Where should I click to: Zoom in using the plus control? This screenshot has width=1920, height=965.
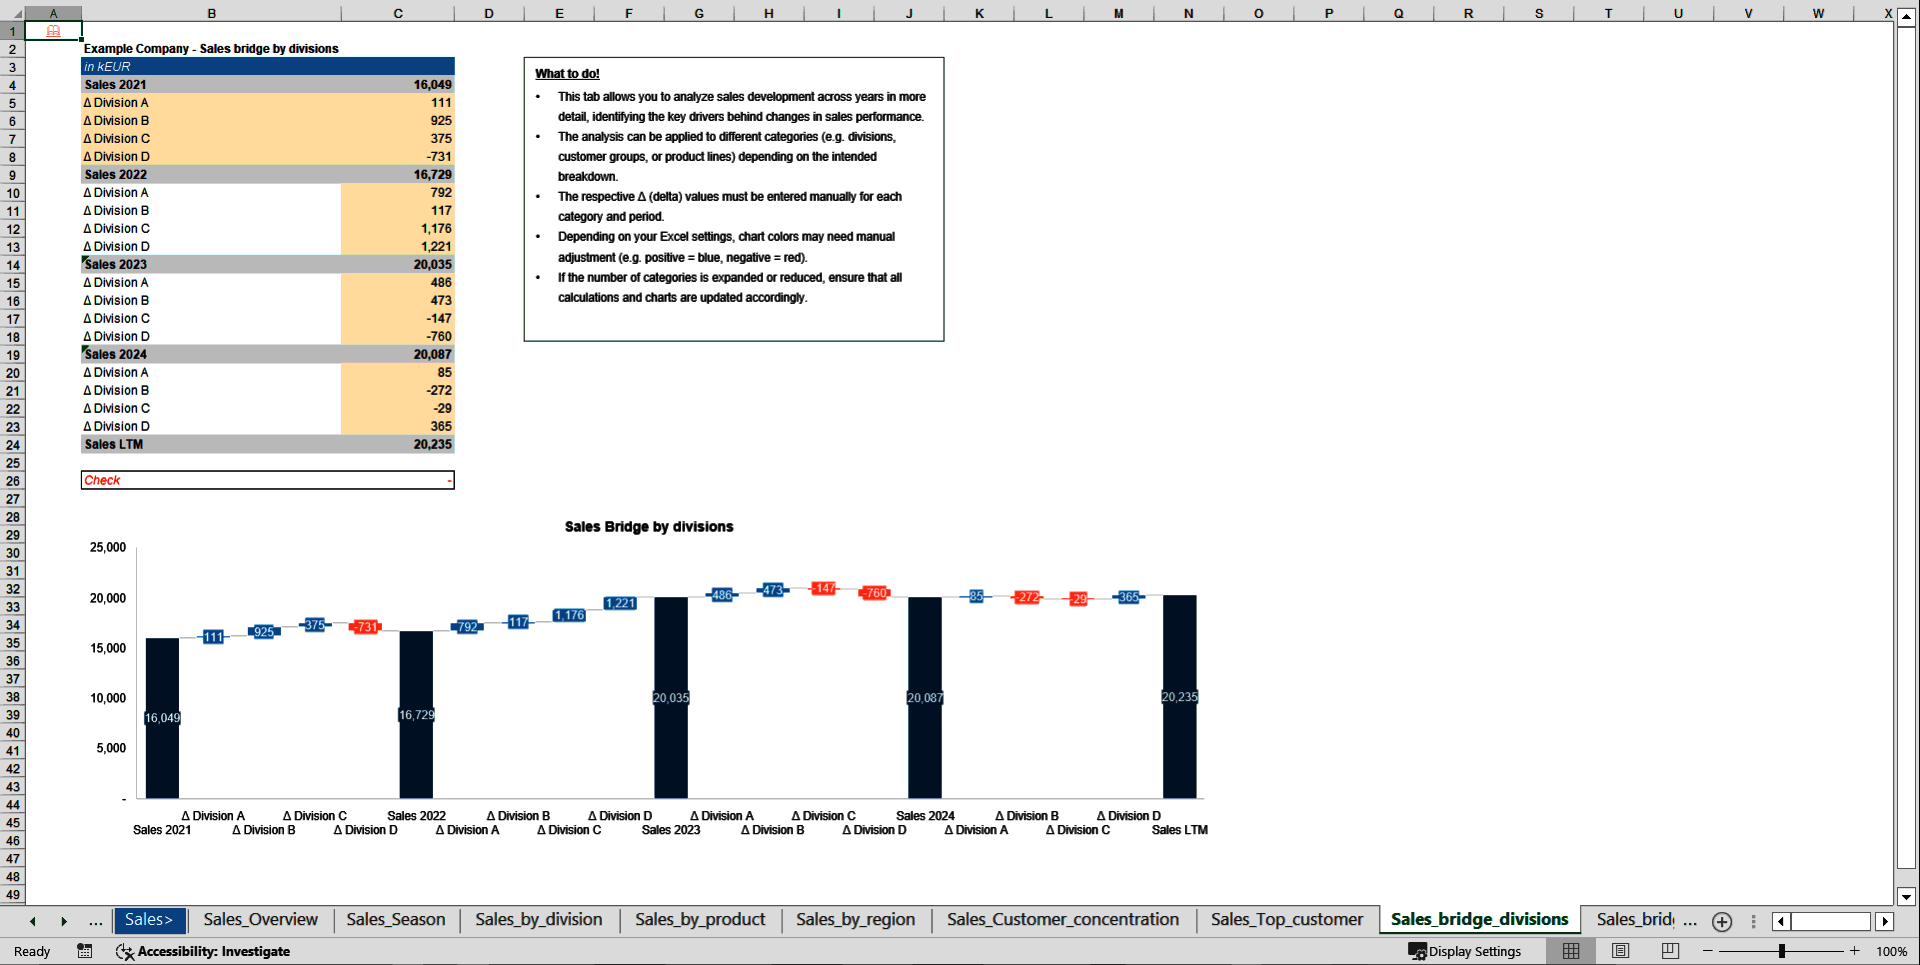coord(1854,951)
